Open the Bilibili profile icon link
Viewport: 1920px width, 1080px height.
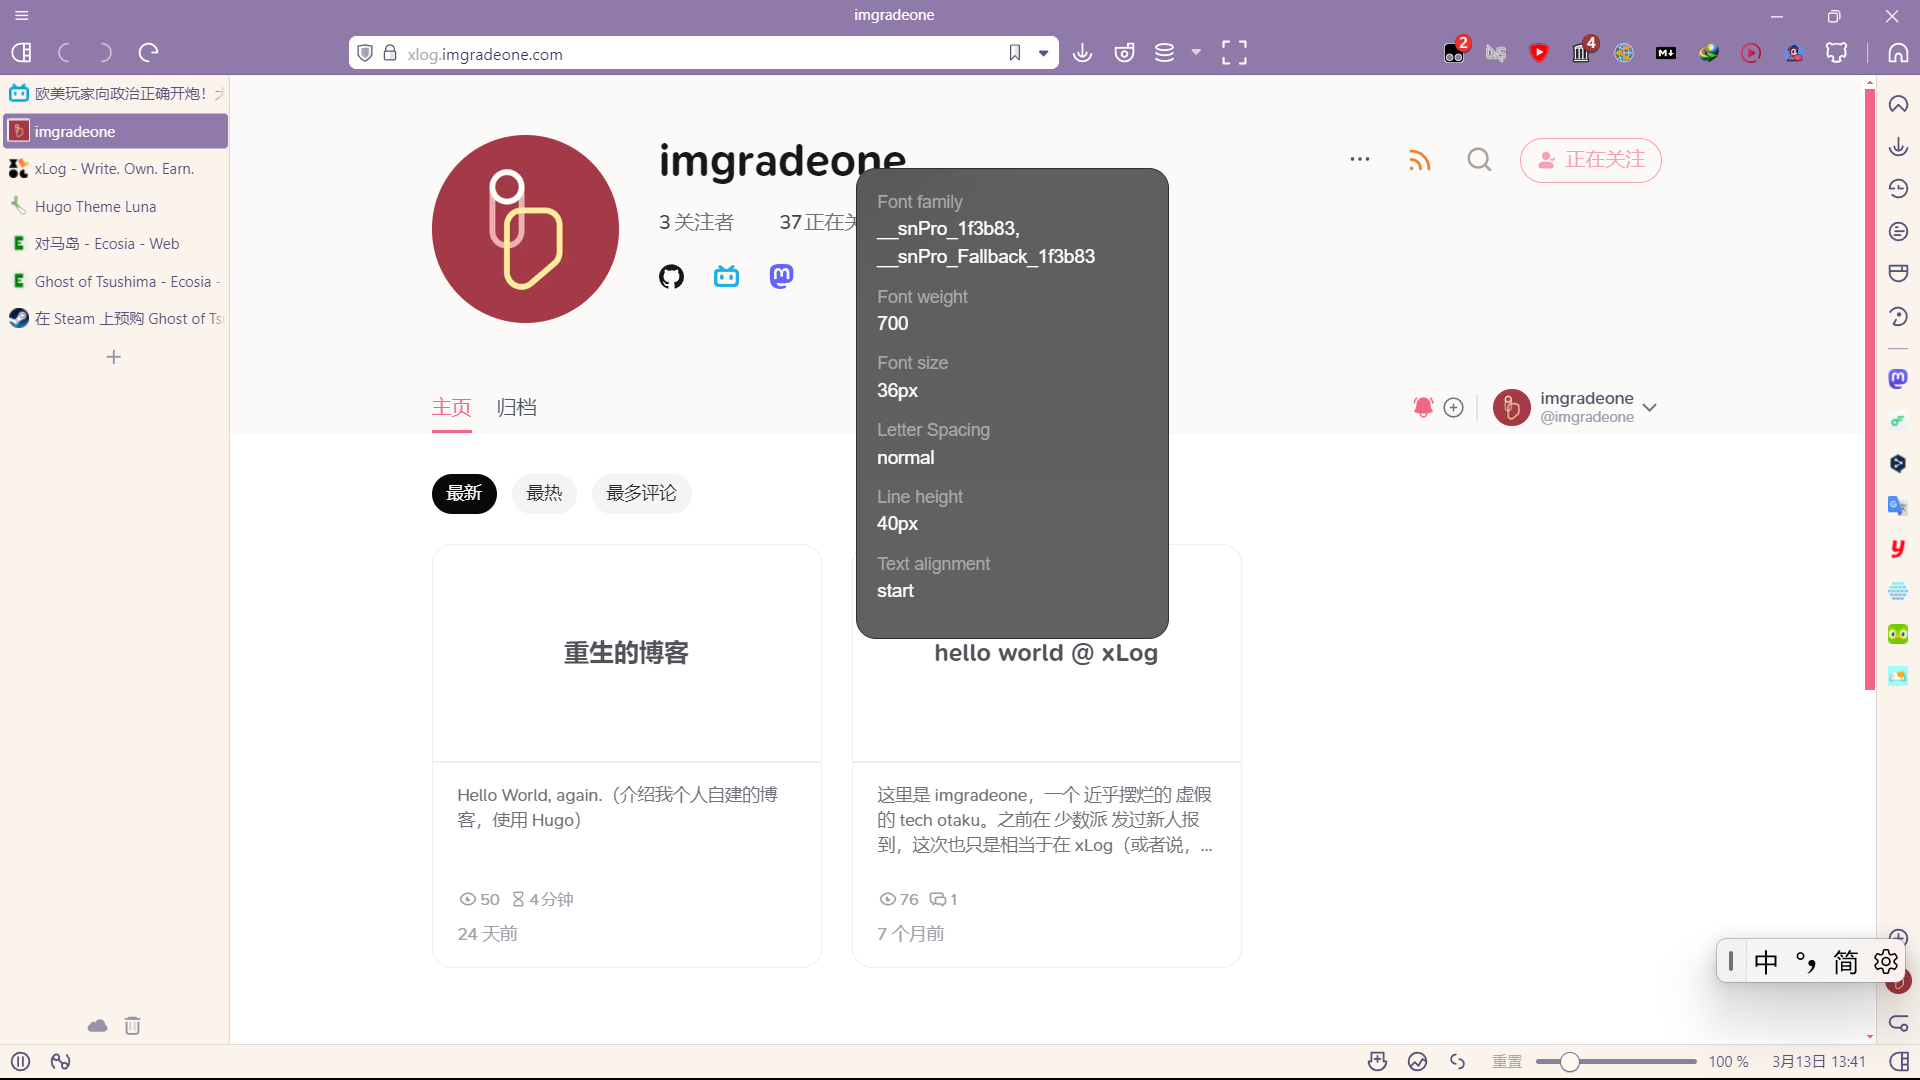point(726,276)
